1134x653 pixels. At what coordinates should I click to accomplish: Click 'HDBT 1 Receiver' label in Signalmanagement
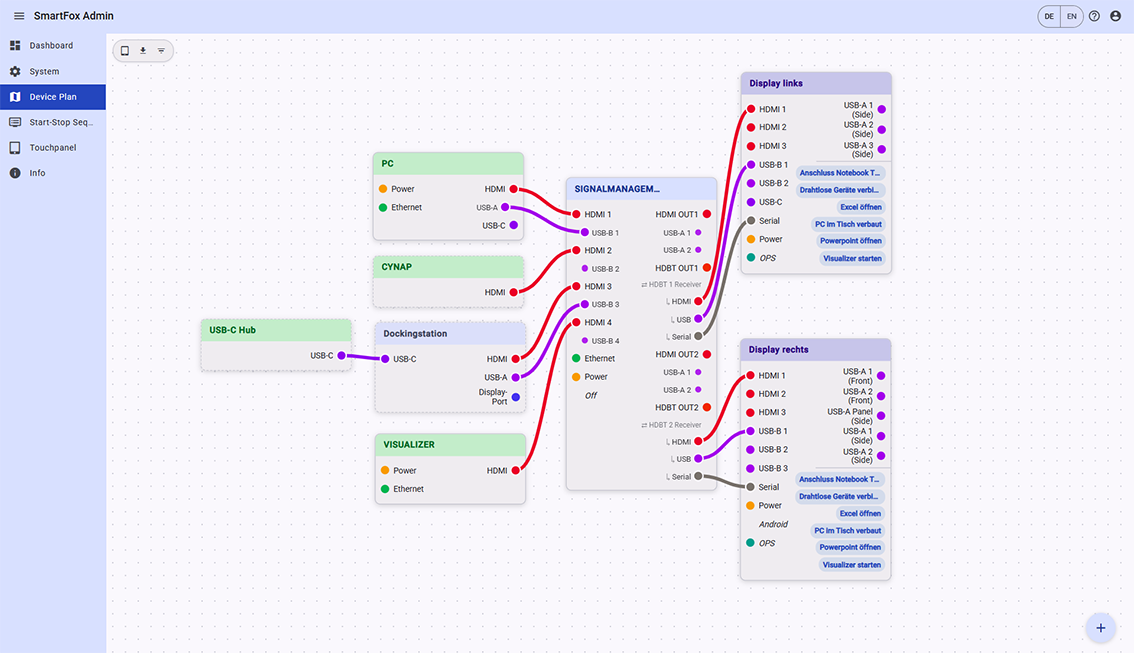tap(671, 285)
